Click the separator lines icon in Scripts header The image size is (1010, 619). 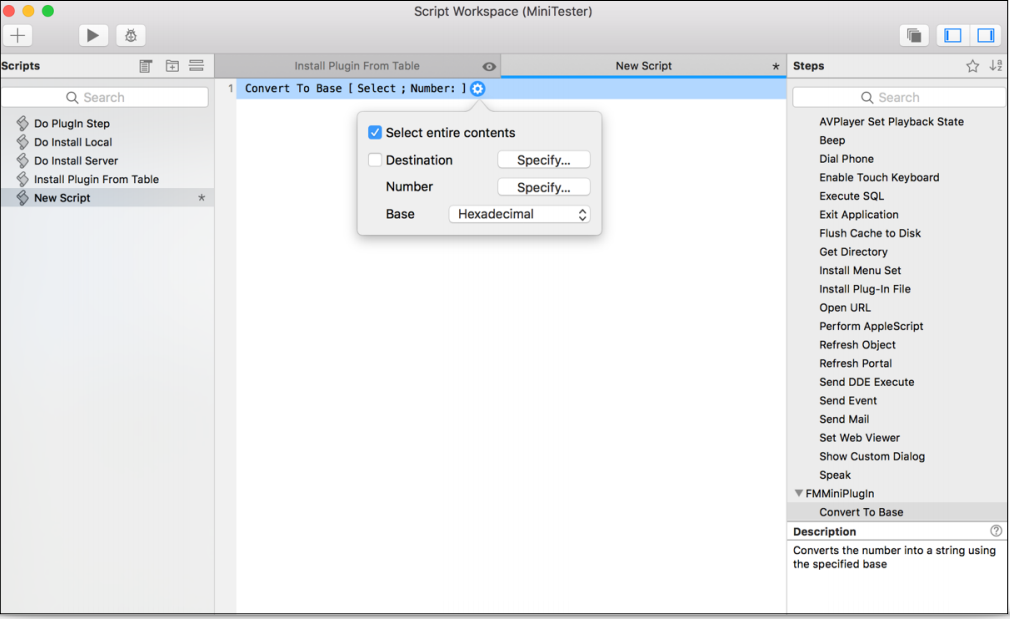(196, 66)
